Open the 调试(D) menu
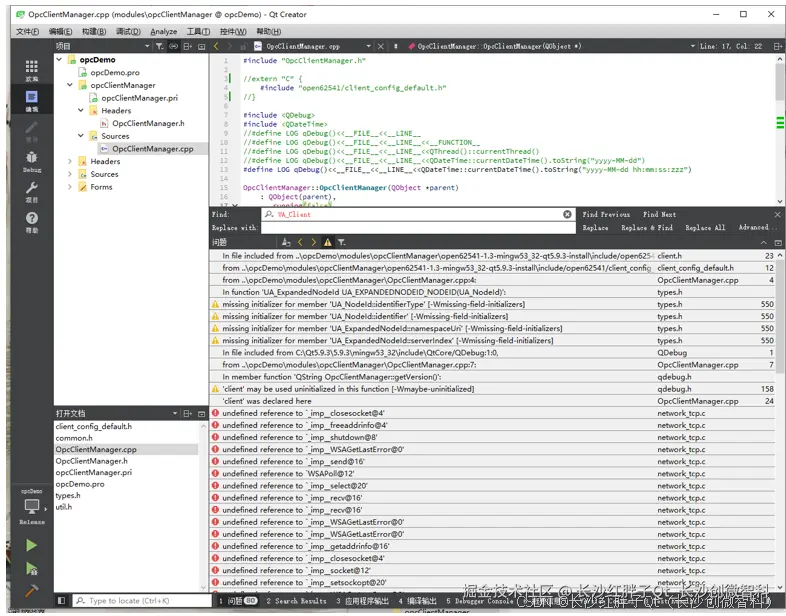Screen dimensions: 786x616 pos(128,32)
